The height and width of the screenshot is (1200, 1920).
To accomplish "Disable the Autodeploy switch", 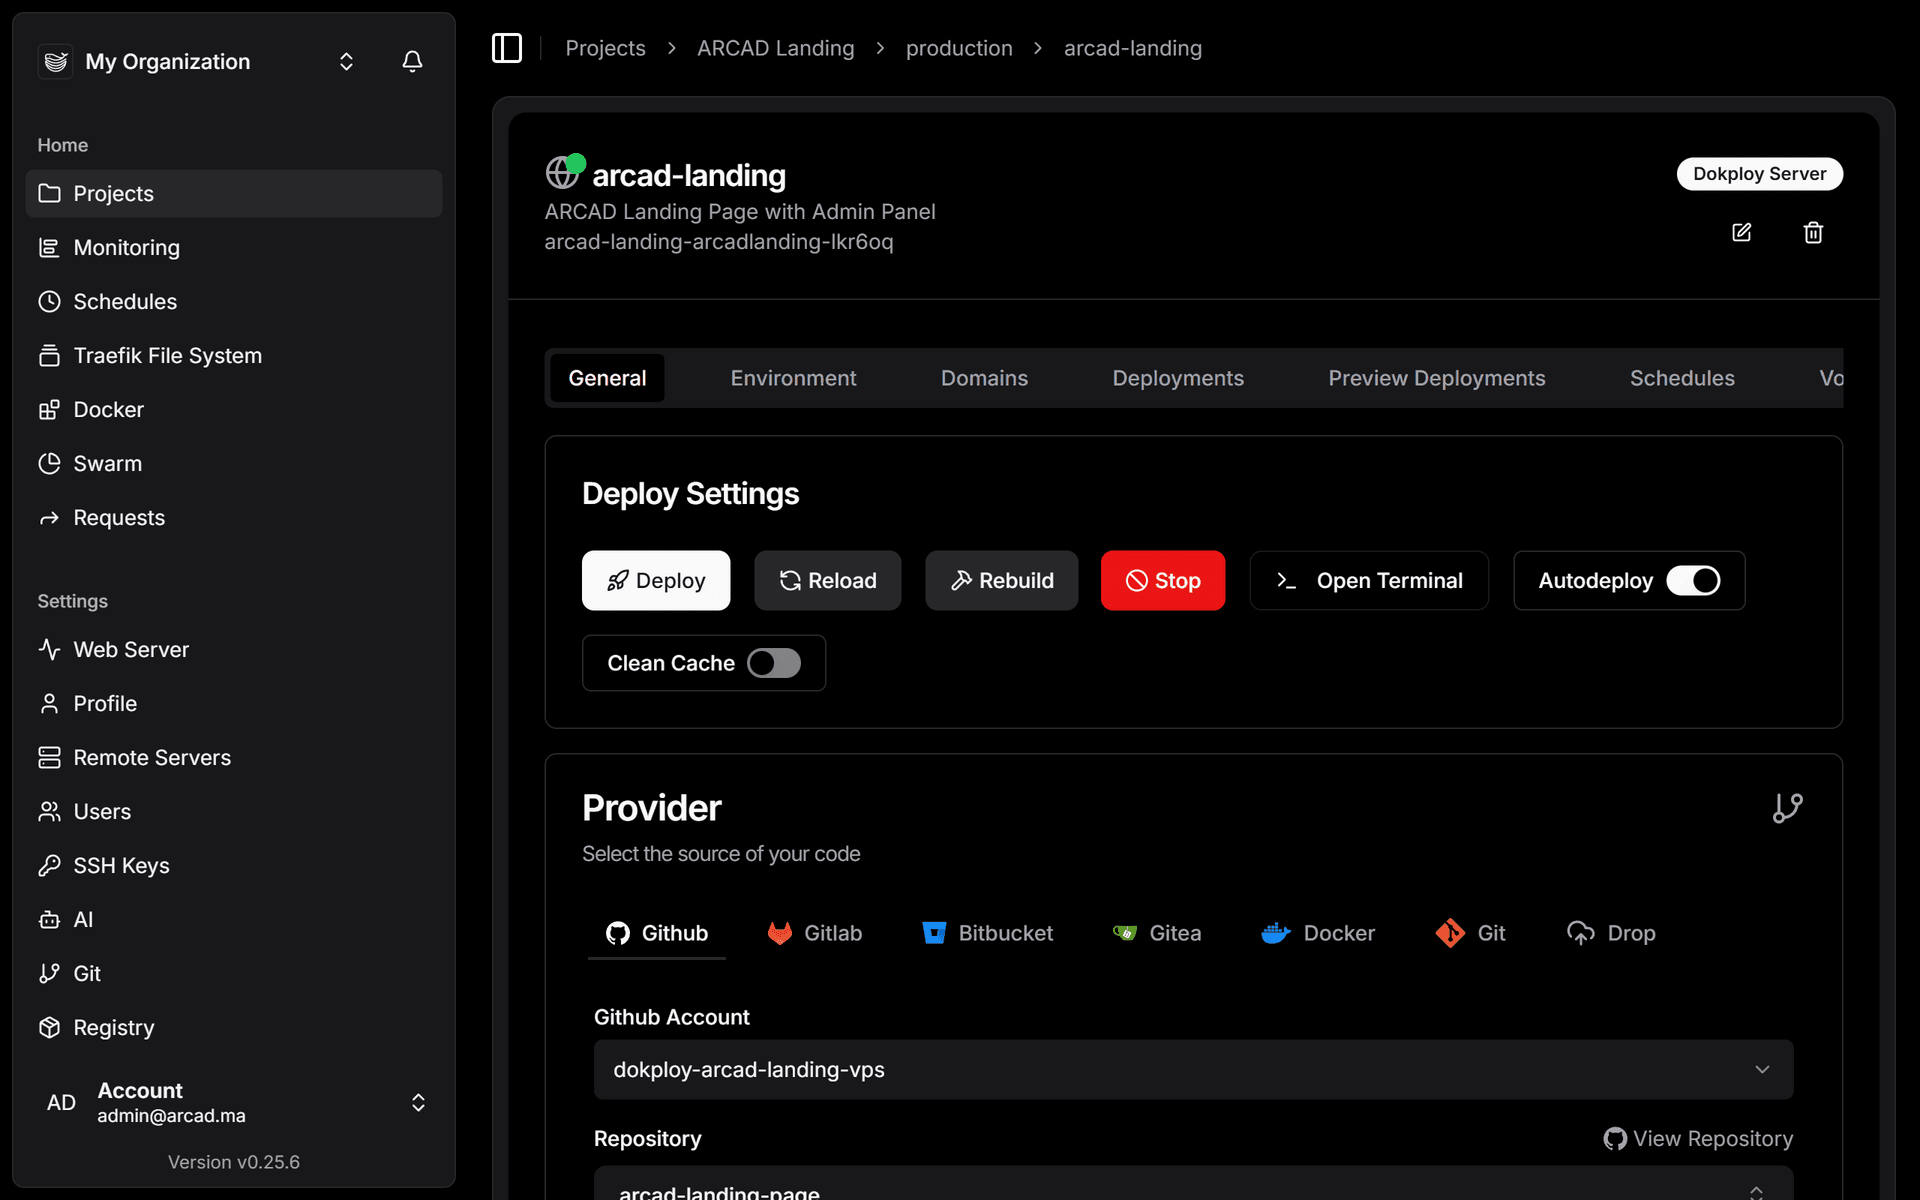I will 1693,581.
